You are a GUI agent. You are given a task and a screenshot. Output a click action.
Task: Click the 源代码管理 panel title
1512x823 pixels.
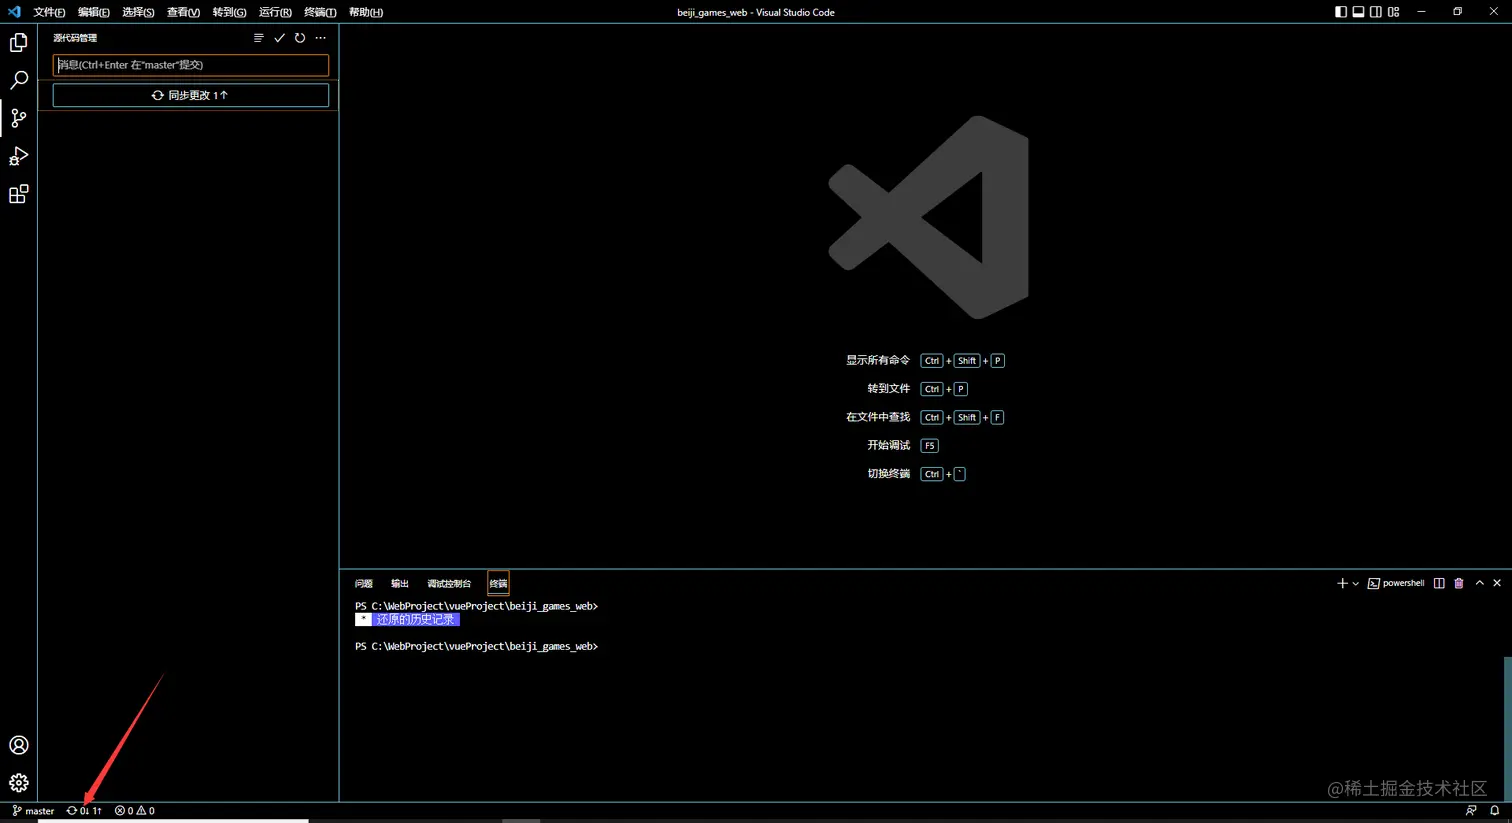75,38
